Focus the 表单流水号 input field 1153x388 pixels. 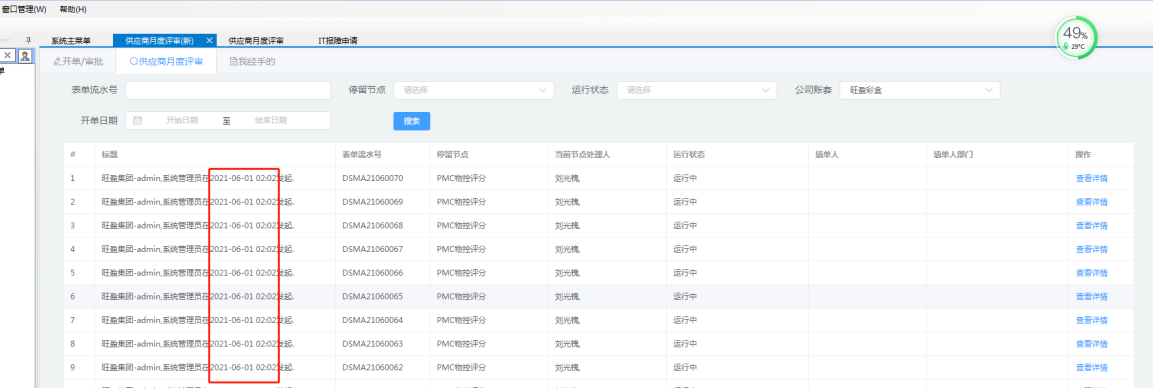(x=229, y=90)
